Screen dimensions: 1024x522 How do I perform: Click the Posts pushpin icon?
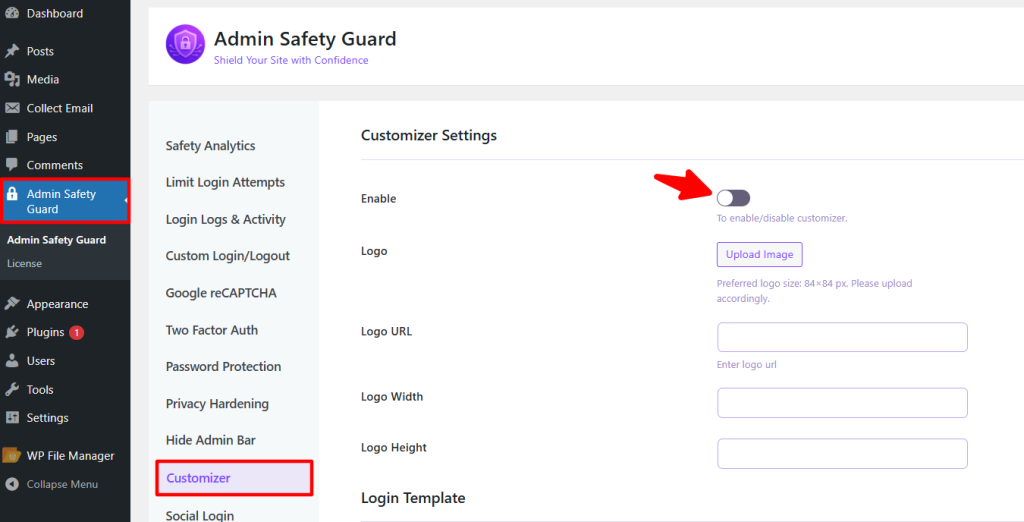(12, 51)
